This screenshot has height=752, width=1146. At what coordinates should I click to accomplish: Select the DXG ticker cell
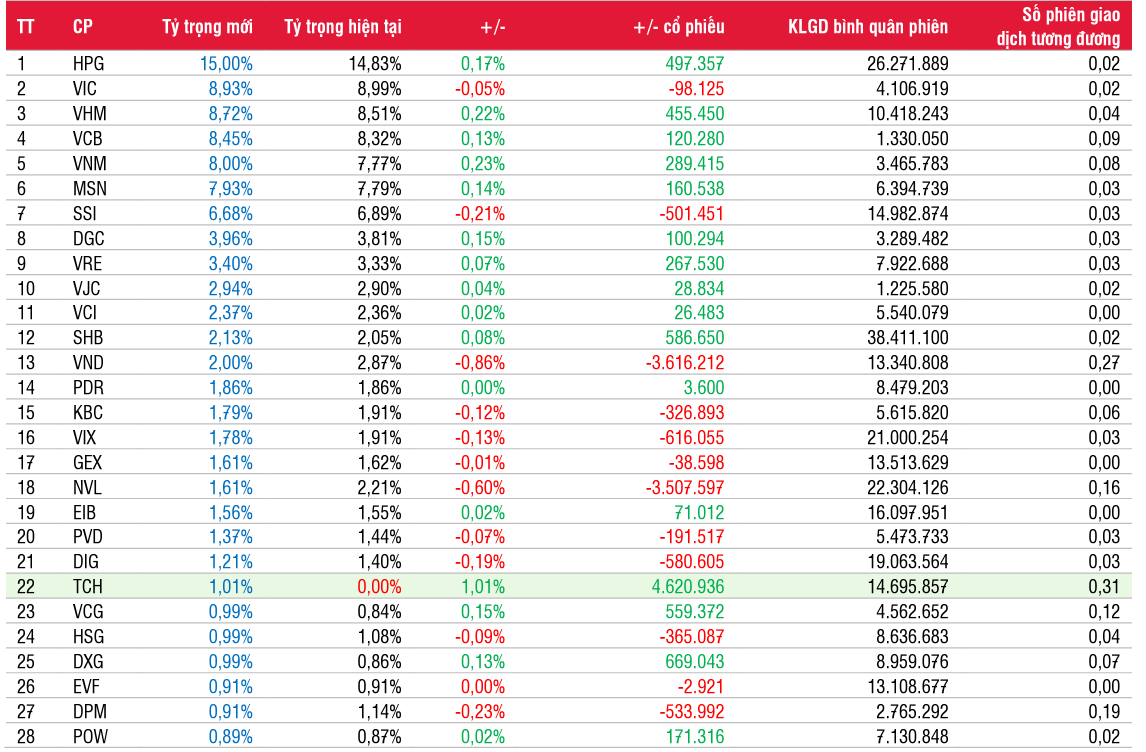pyautogui.click(x=88, y=662)
